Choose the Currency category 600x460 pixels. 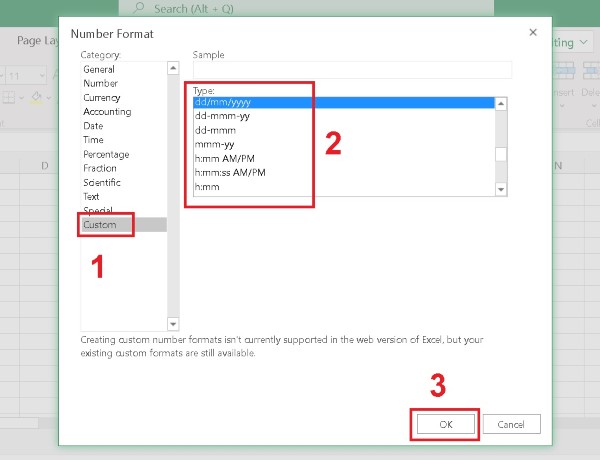(102, 98)
